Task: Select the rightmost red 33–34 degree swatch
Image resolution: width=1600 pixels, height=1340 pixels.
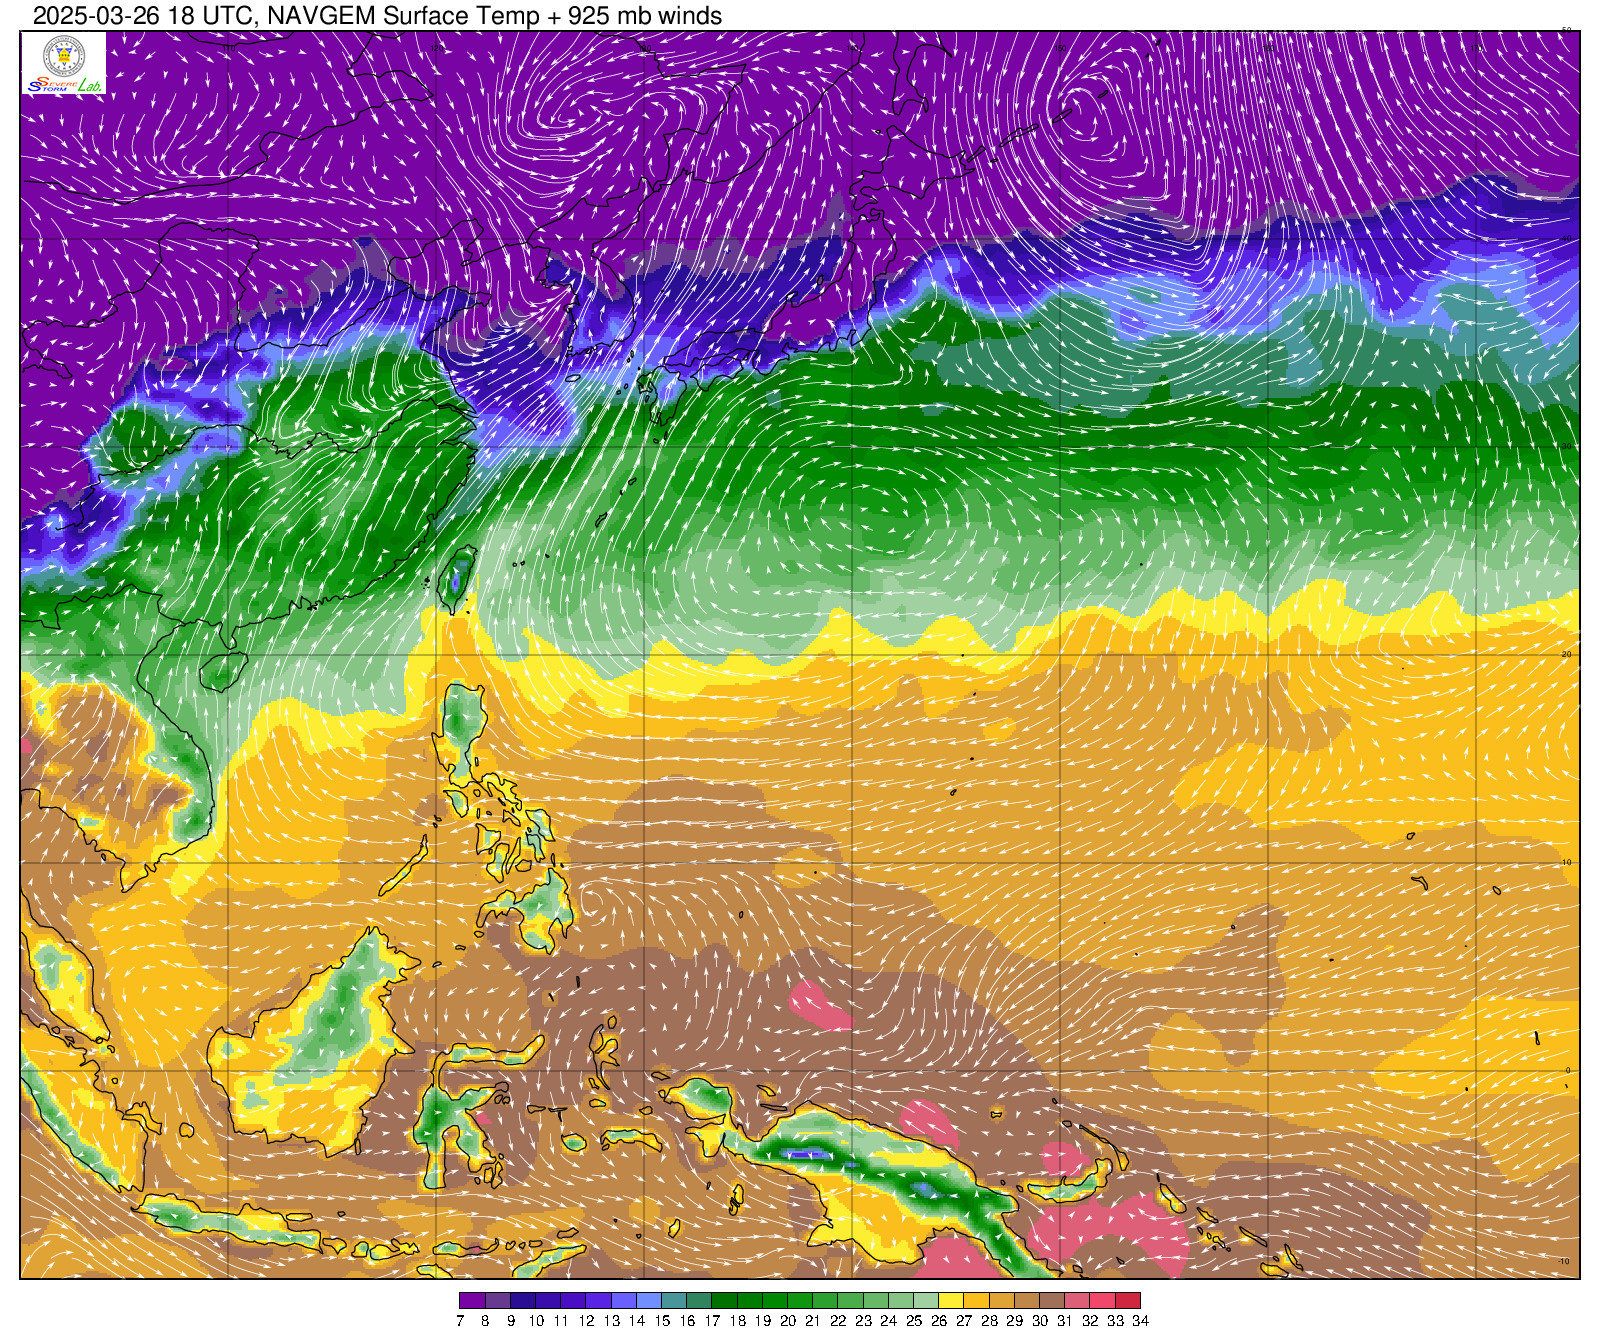Action: [x=1128, y=1301]
